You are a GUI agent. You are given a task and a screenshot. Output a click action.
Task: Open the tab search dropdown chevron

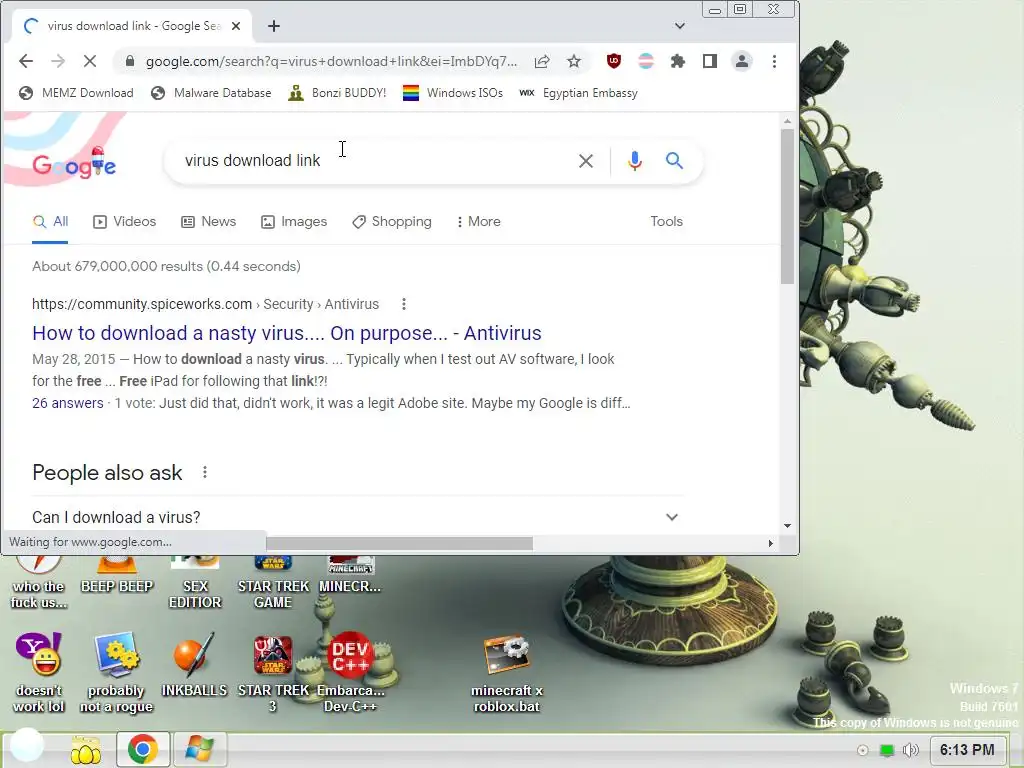(680, 26)
